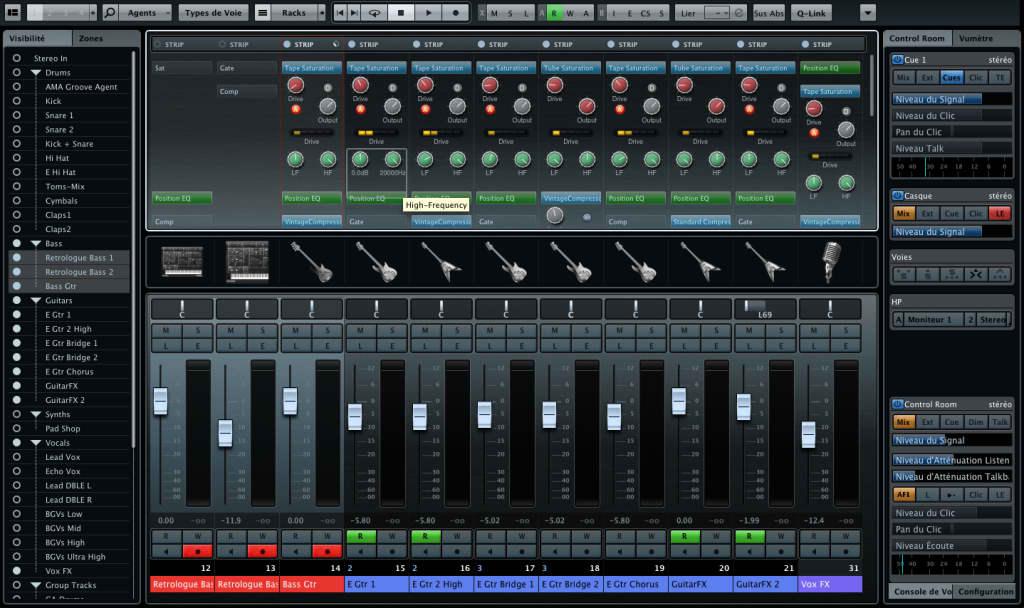The image size is (1024, 608).
Task: Switch to the Zones tab
Action: pyautogui.click(x=91, y=38)
